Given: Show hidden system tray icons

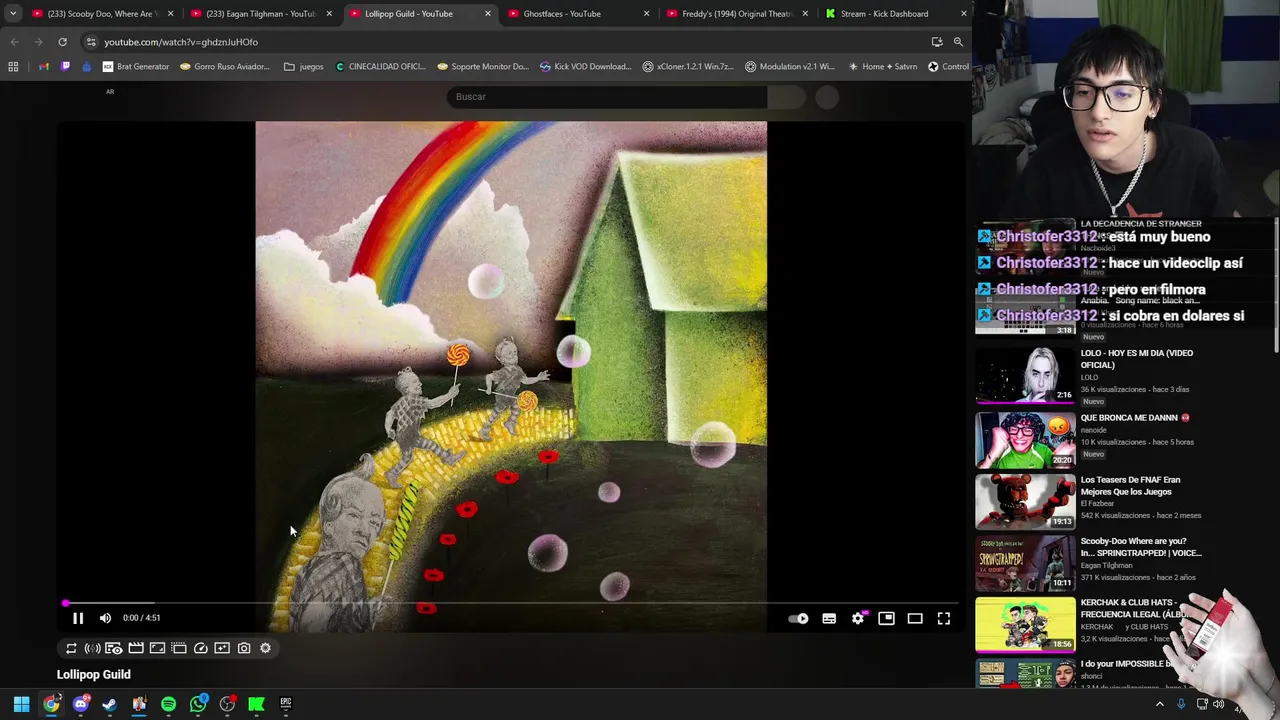Looking at the screenshot, I should click(1160, 704).
